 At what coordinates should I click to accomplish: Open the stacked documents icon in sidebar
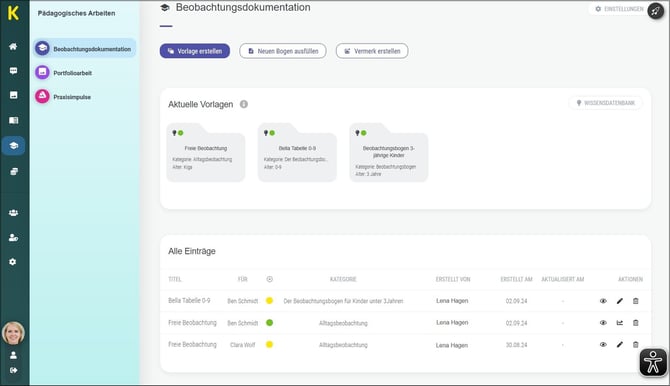tap(13, 171)
